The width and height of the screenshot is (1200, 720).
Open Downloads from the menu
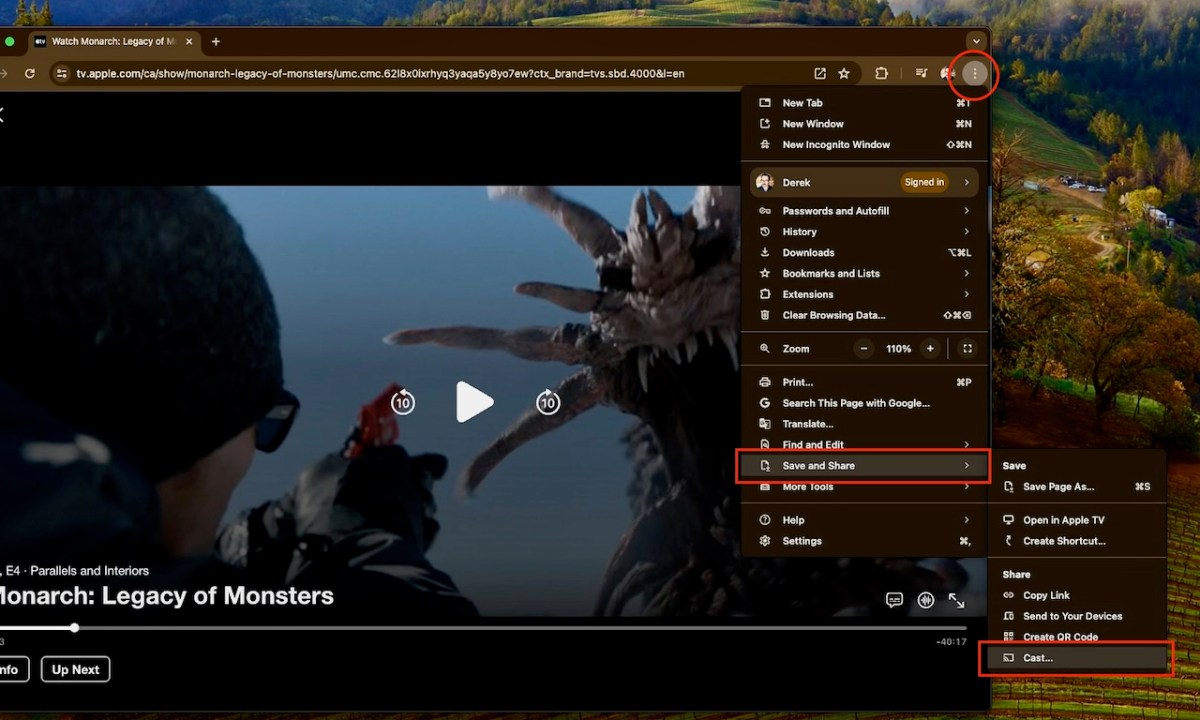[x=865, y=253]
